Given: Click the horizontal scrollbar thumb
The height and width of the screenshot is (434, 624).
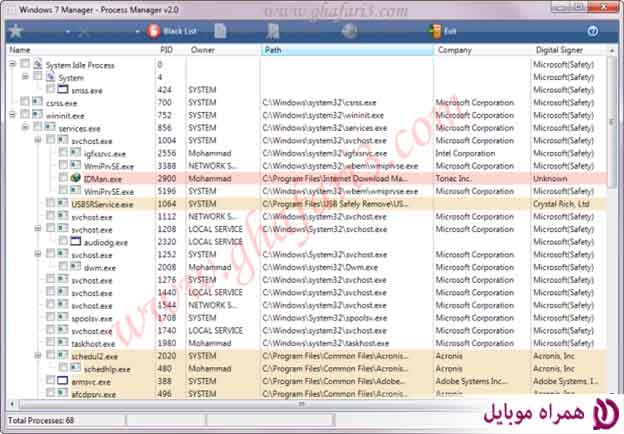Looking at the screenshot, I should click(302, 404).
